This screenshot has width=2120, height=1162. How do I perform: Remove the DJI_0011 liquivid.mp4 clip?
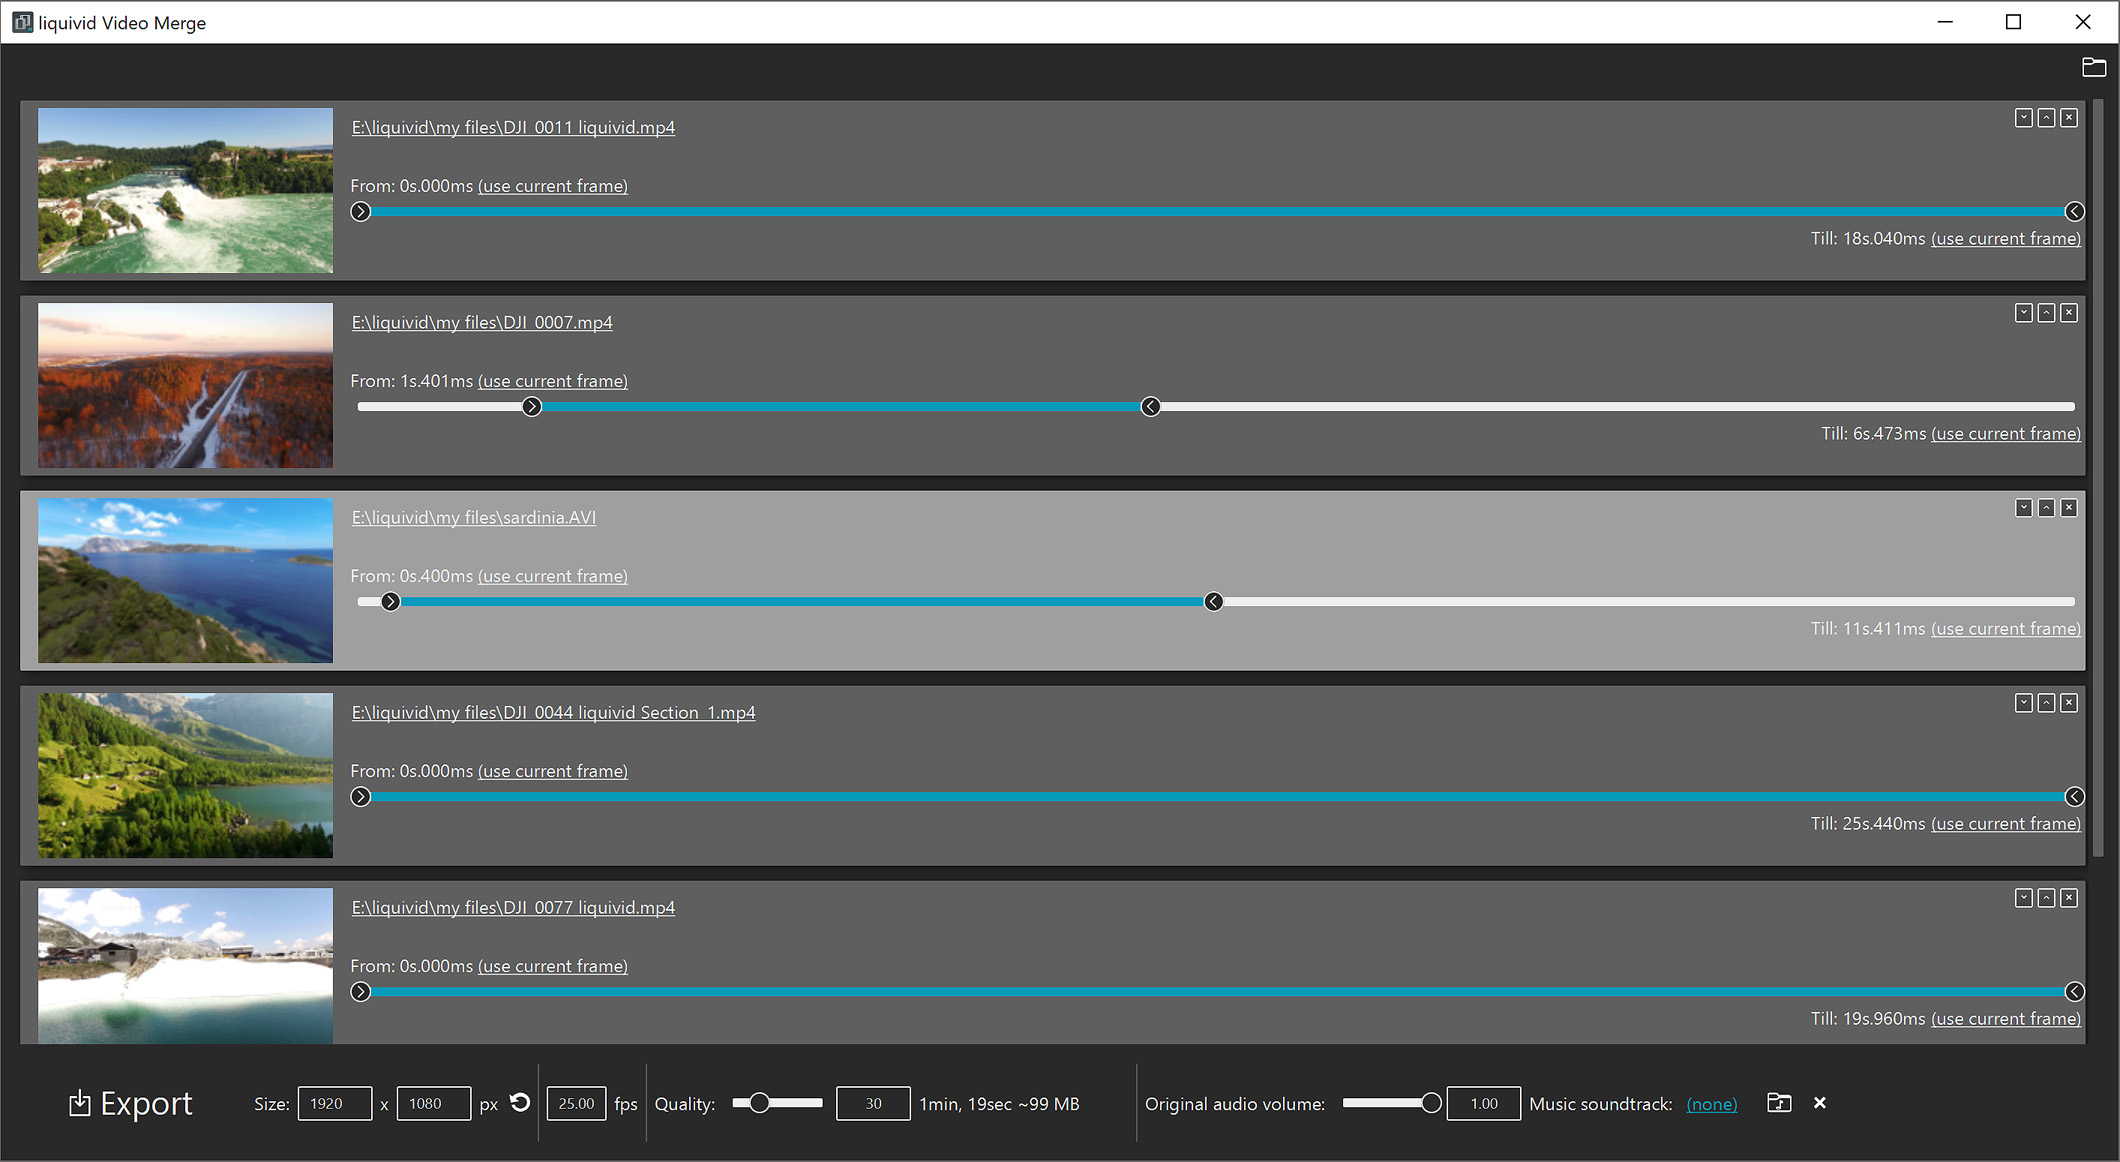pos(2068,118)
